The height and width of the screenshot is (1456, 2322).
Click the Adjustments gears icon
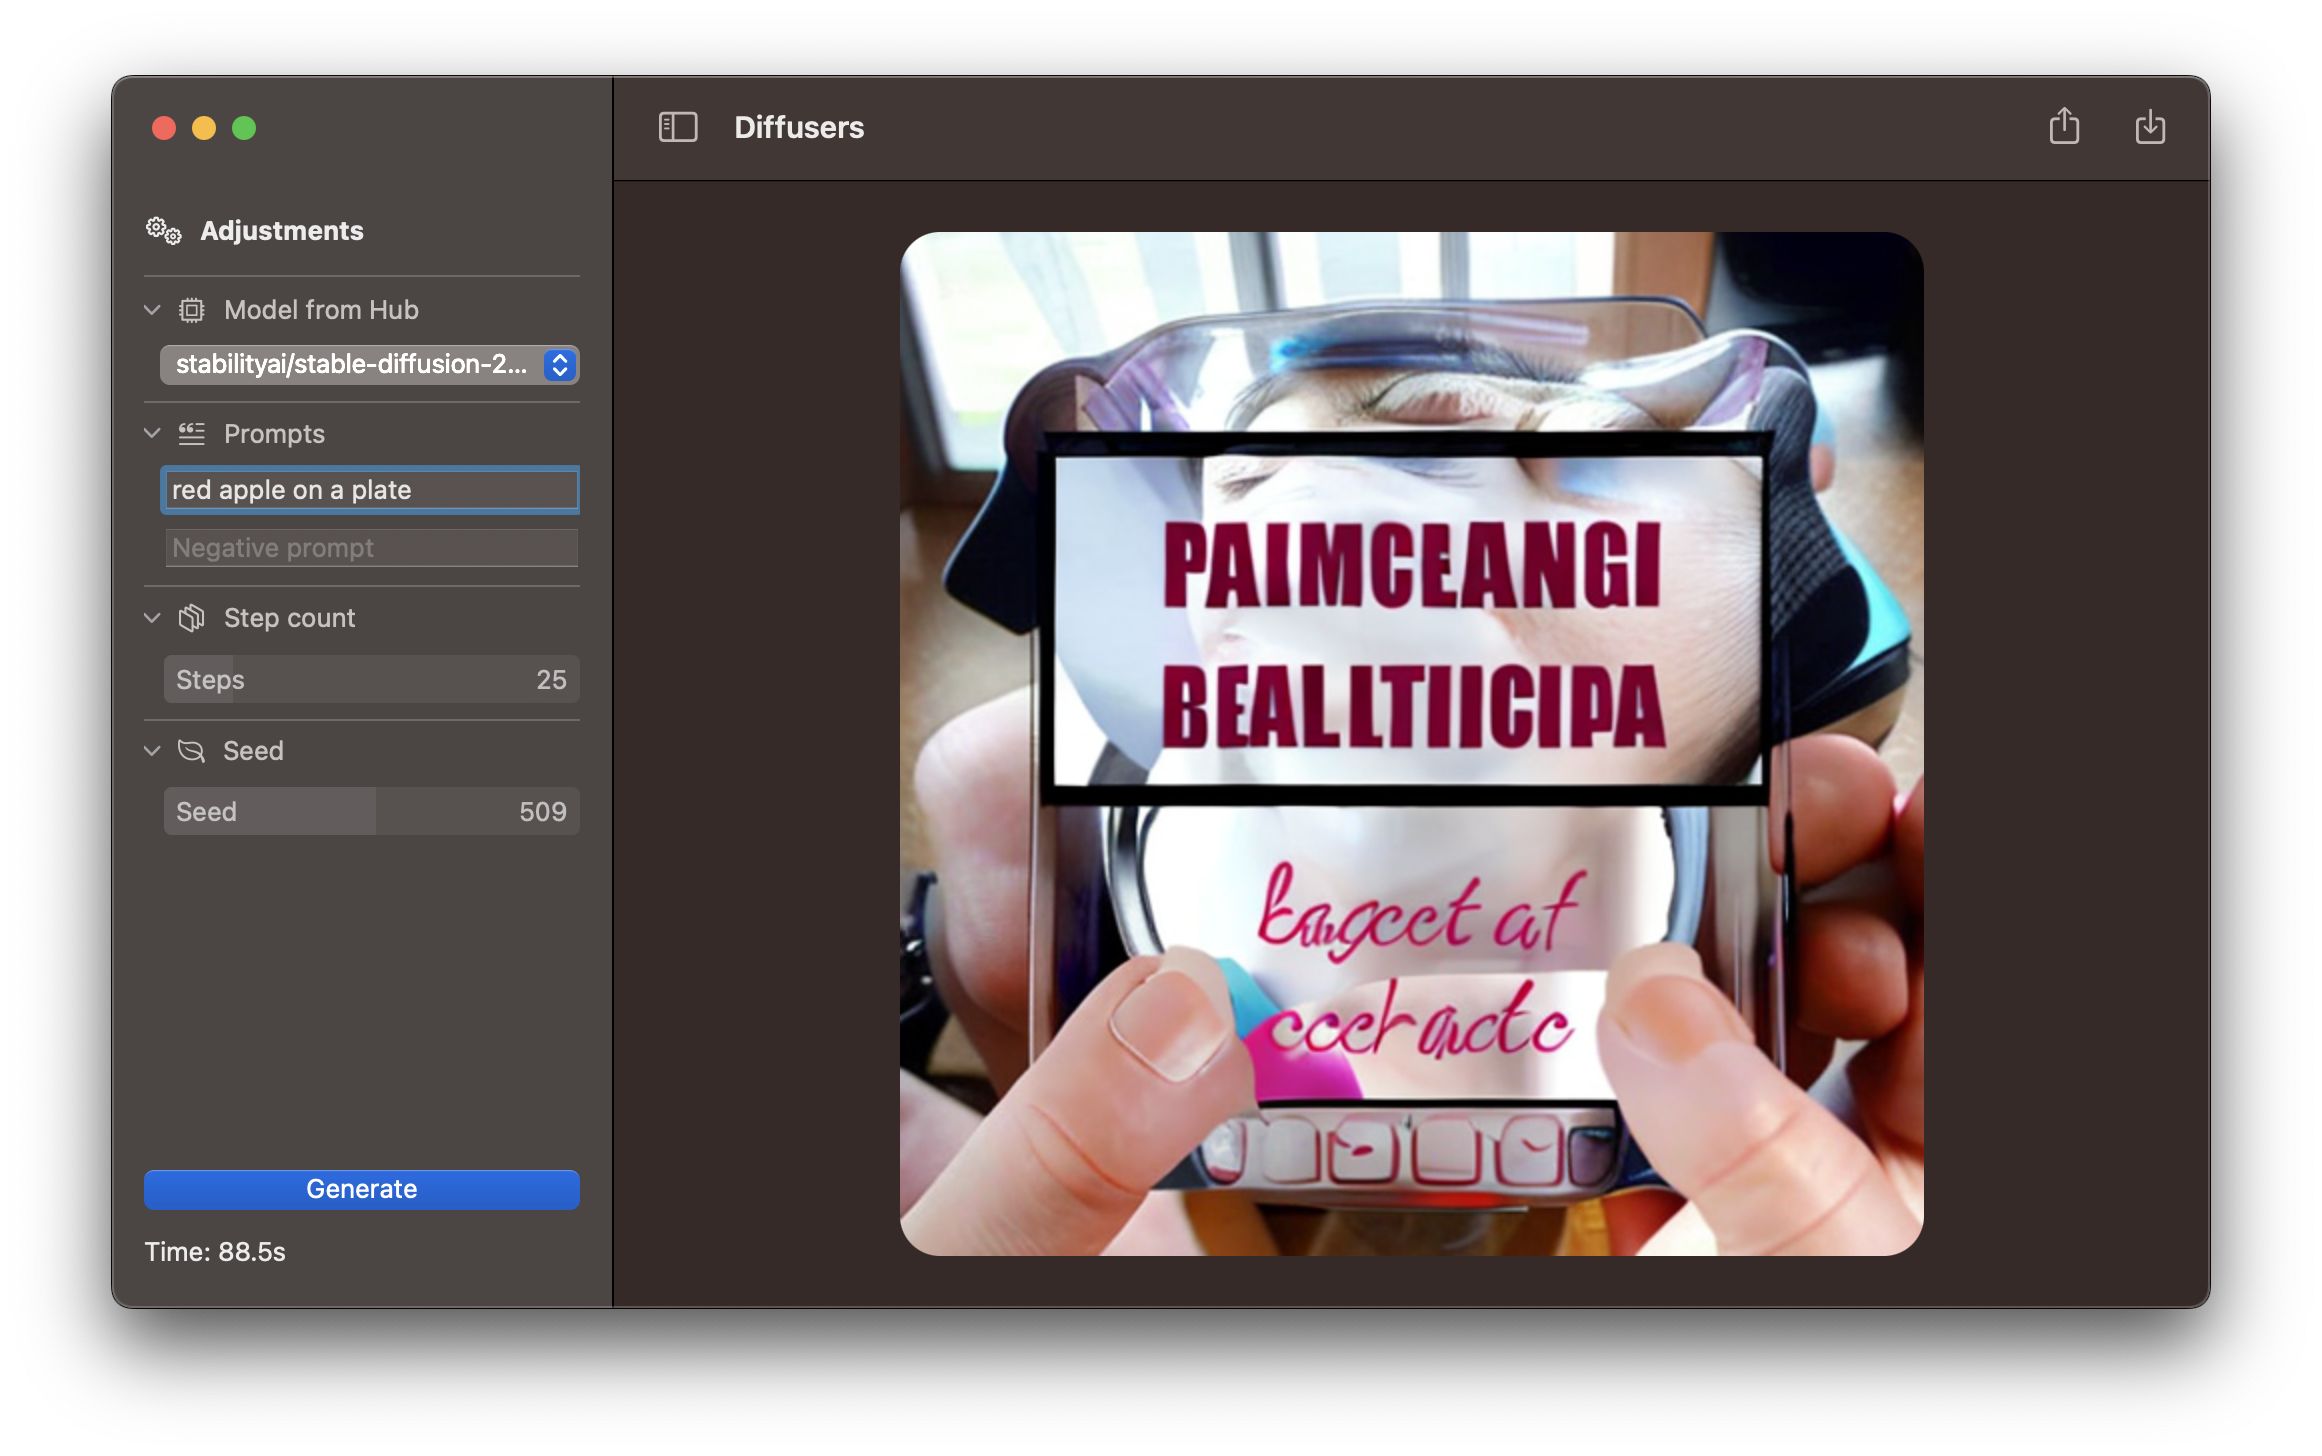(x=164, y=231)
